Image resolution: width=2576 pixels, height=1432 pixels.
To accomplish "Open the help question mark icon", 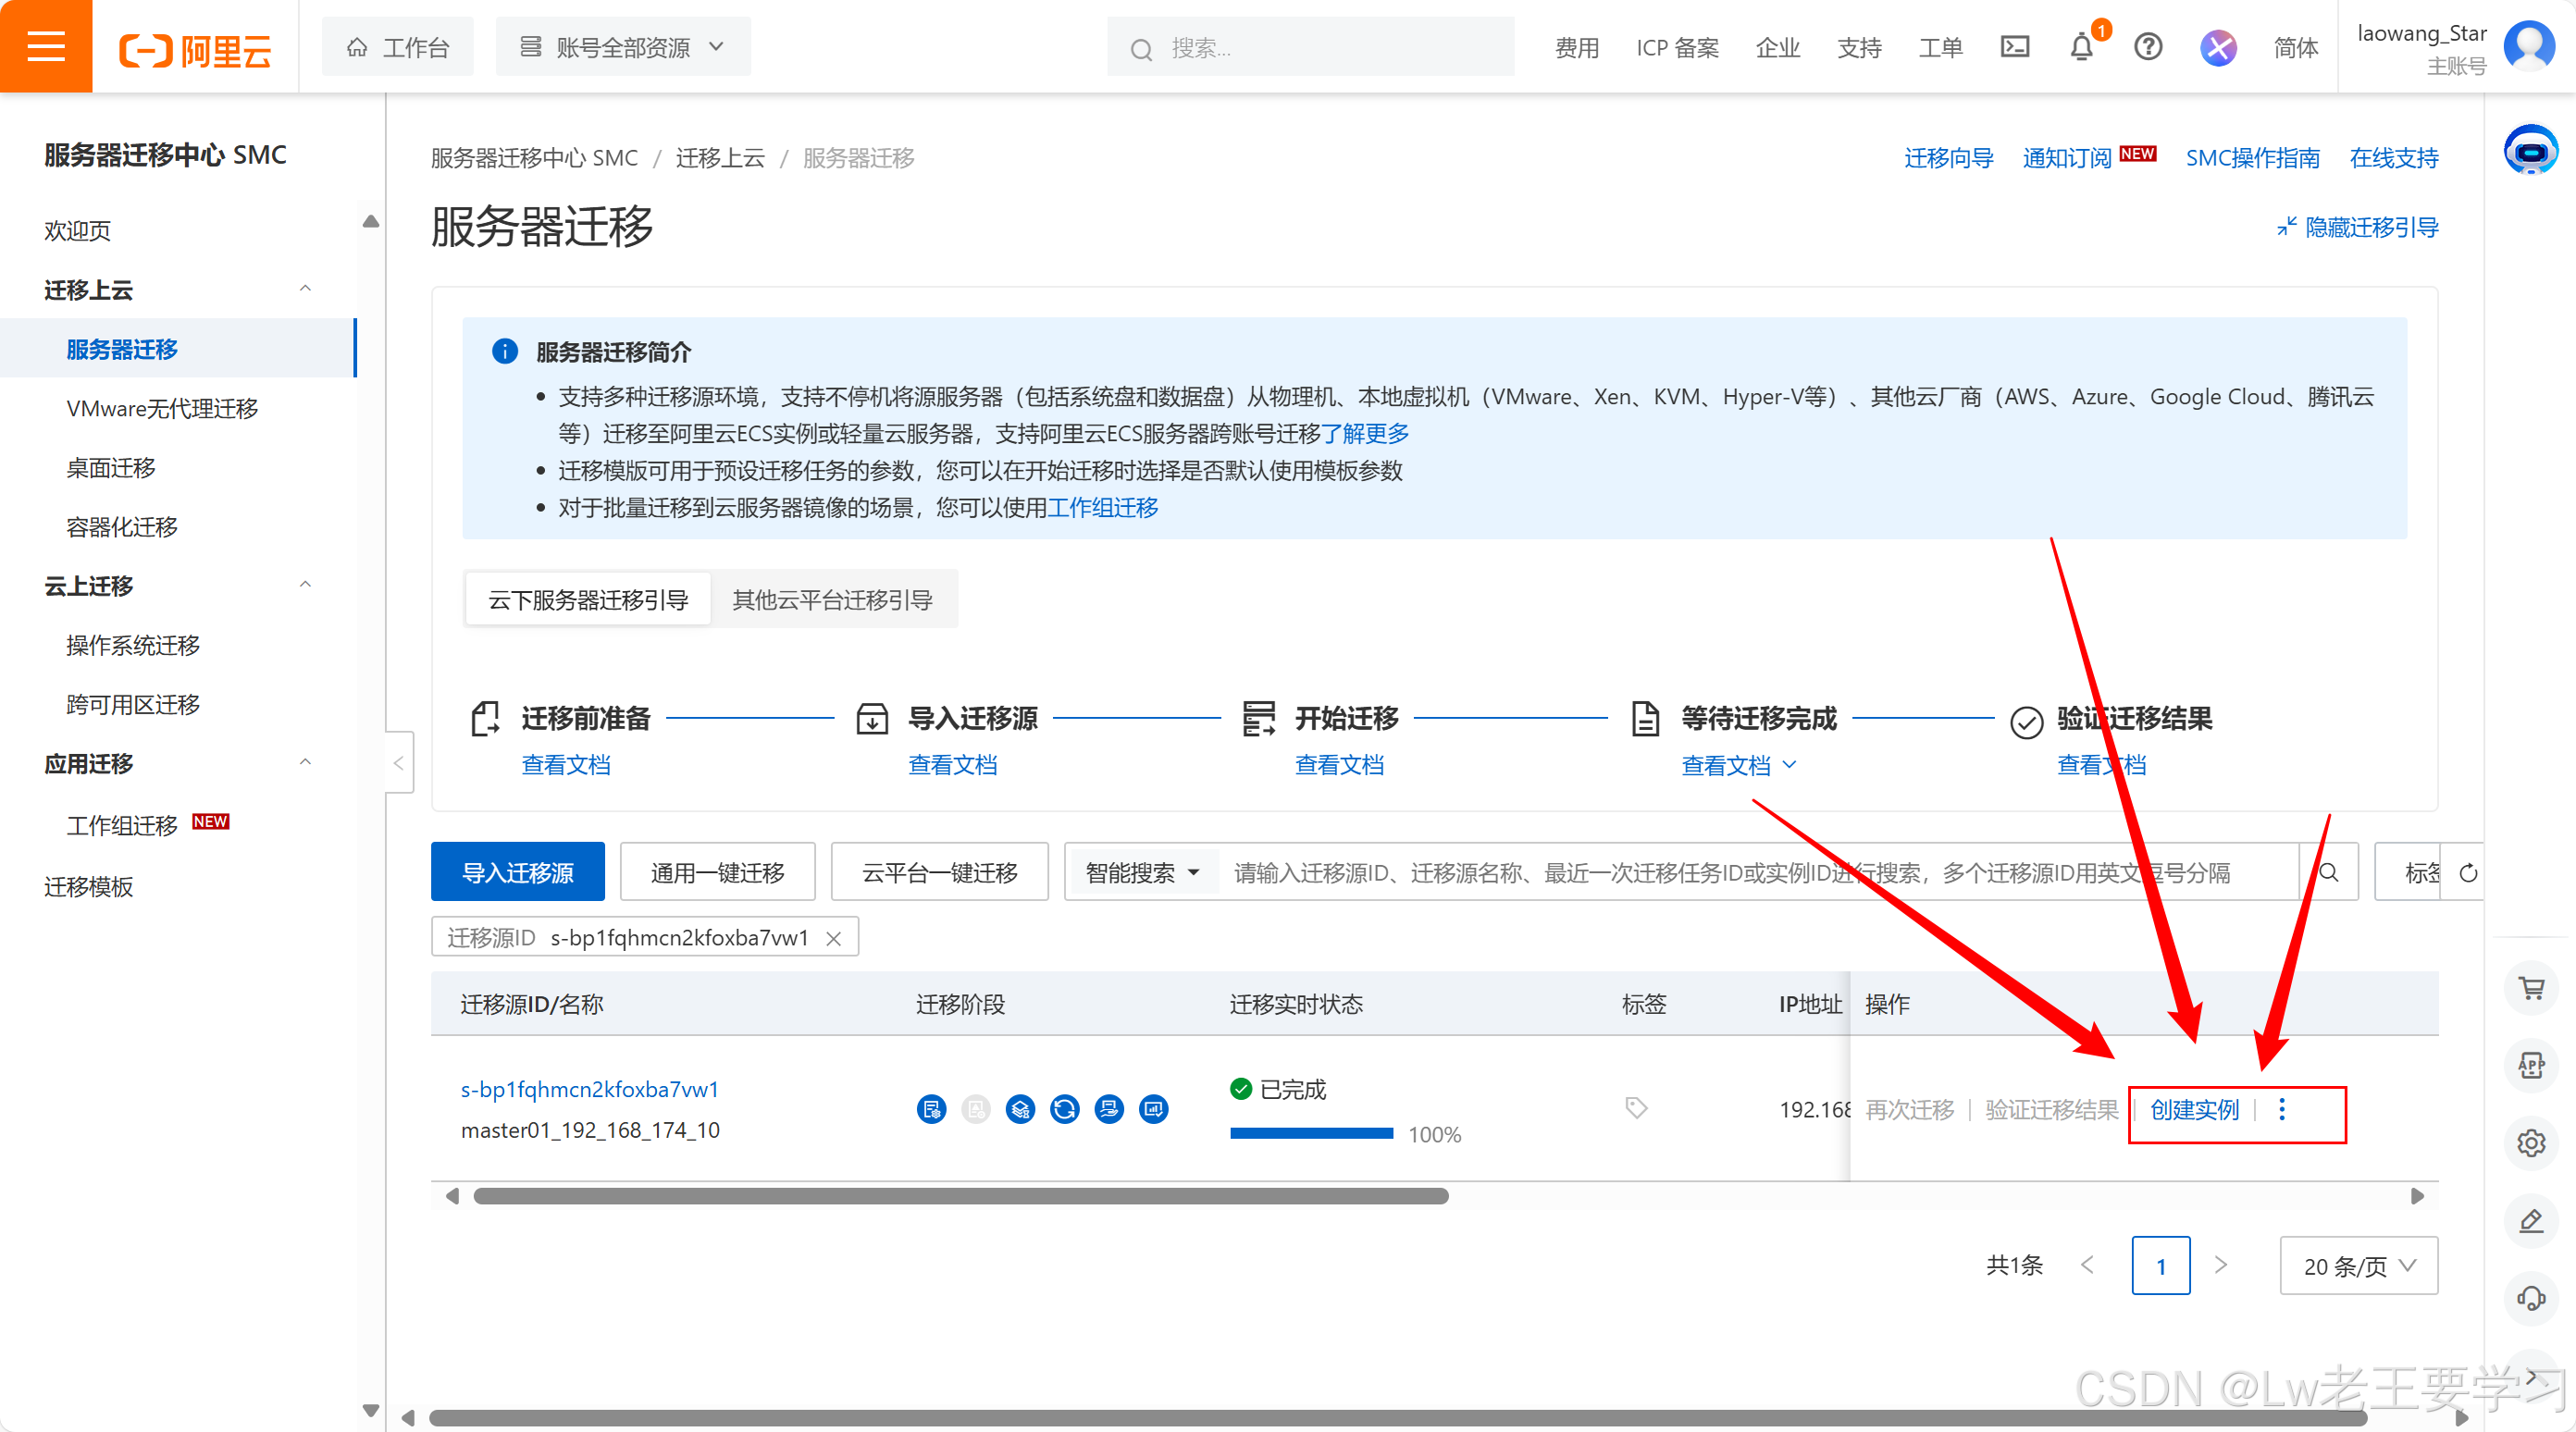I will point(2147,47).
